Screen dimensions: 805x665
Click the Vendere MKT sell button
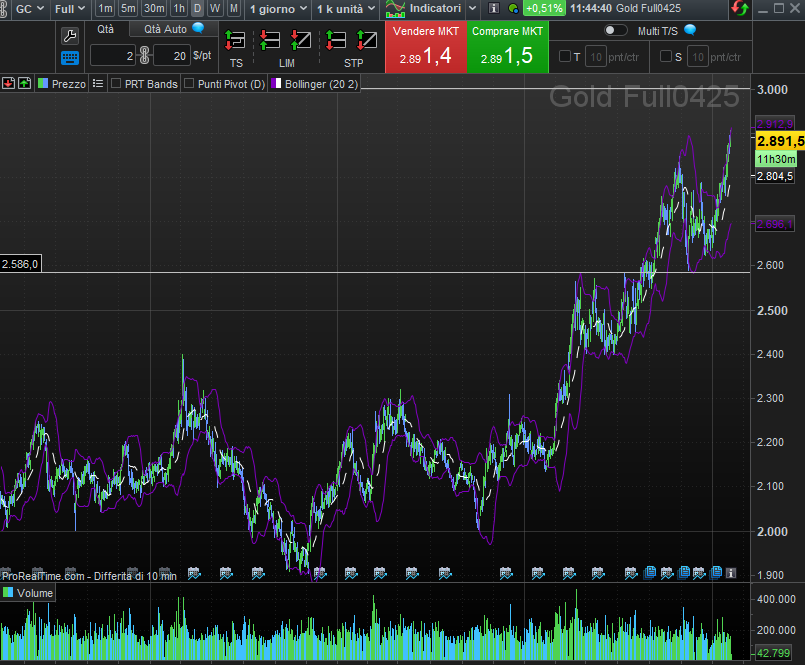425,47
